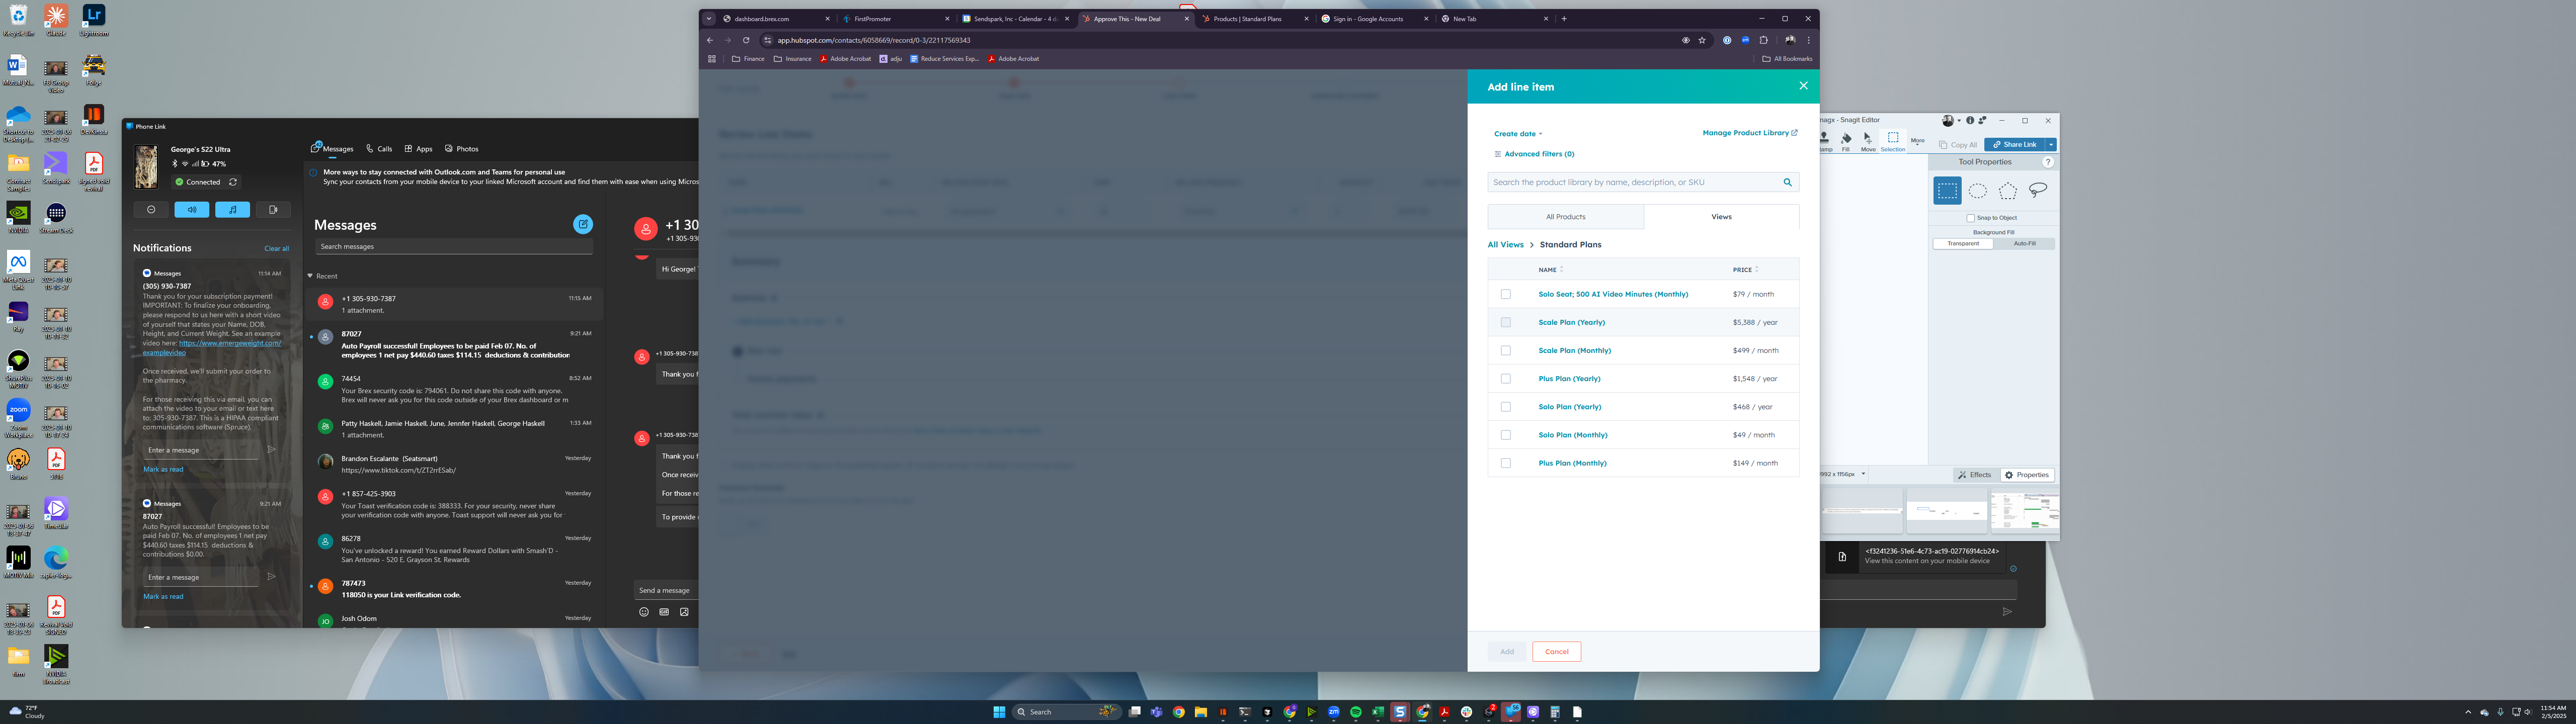Toggle Do Not Disturb on the phone
Viewport: 2576px width, 724px height.
coord(151,210)
